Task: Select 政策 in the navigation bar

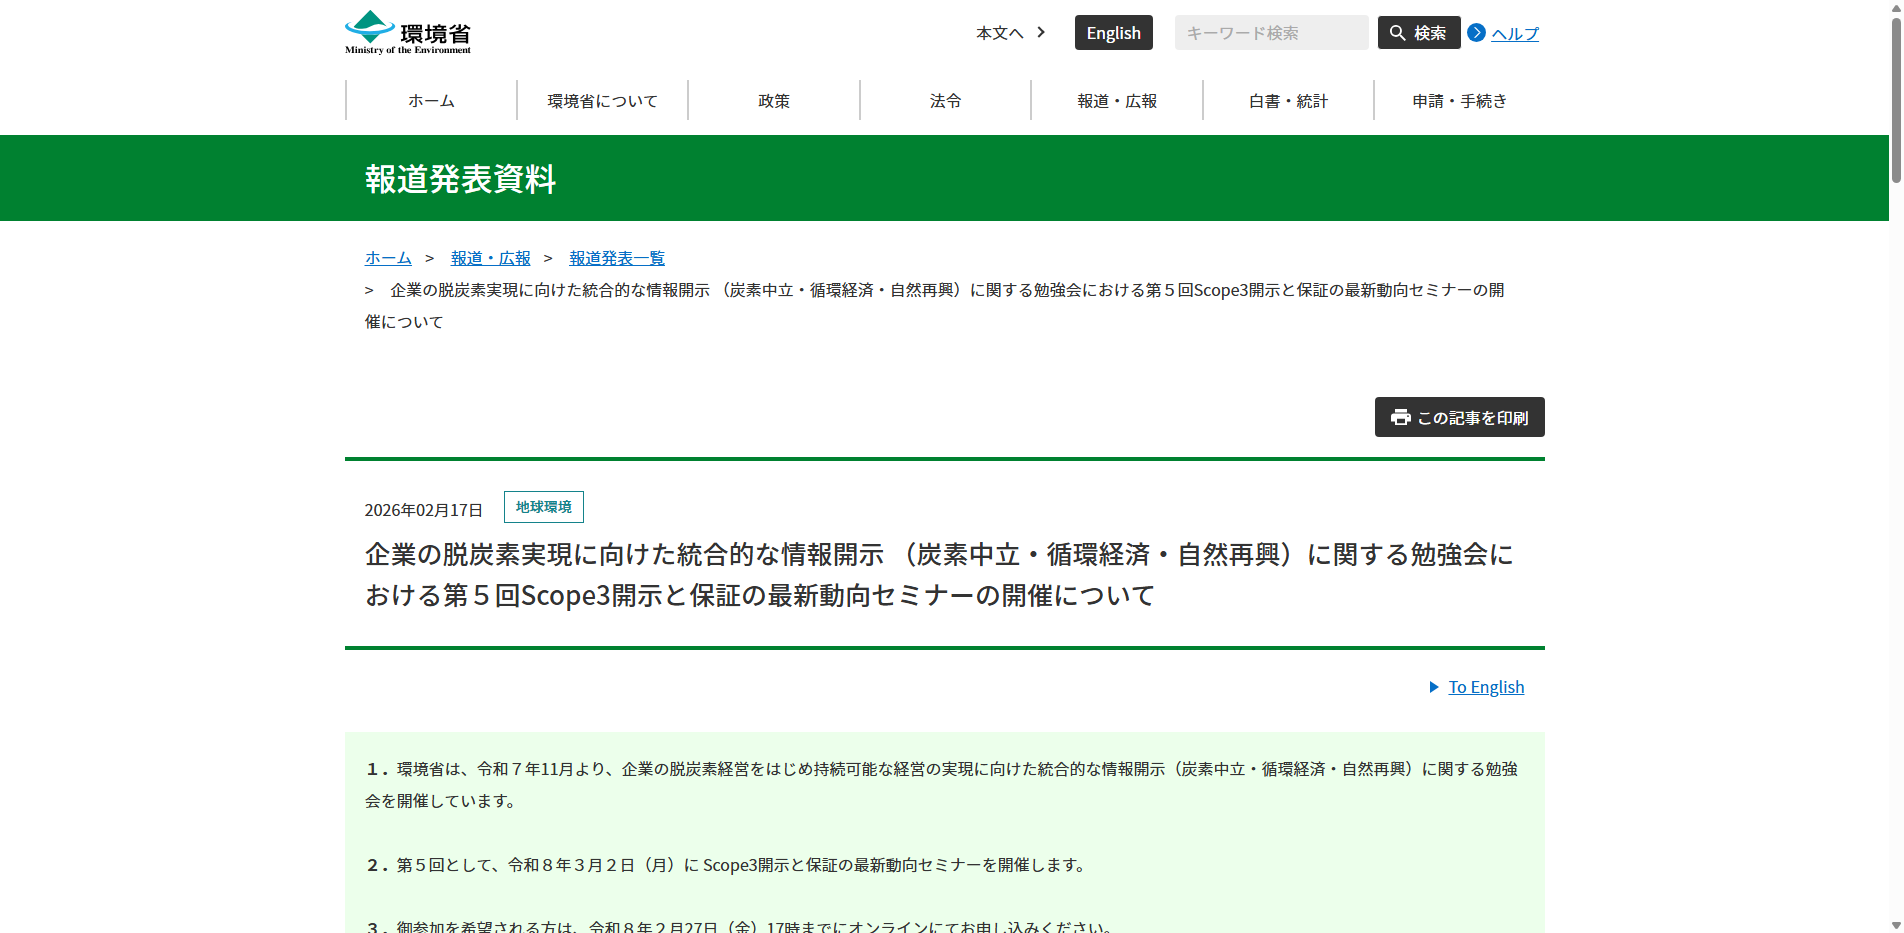Action: point(774,101)
